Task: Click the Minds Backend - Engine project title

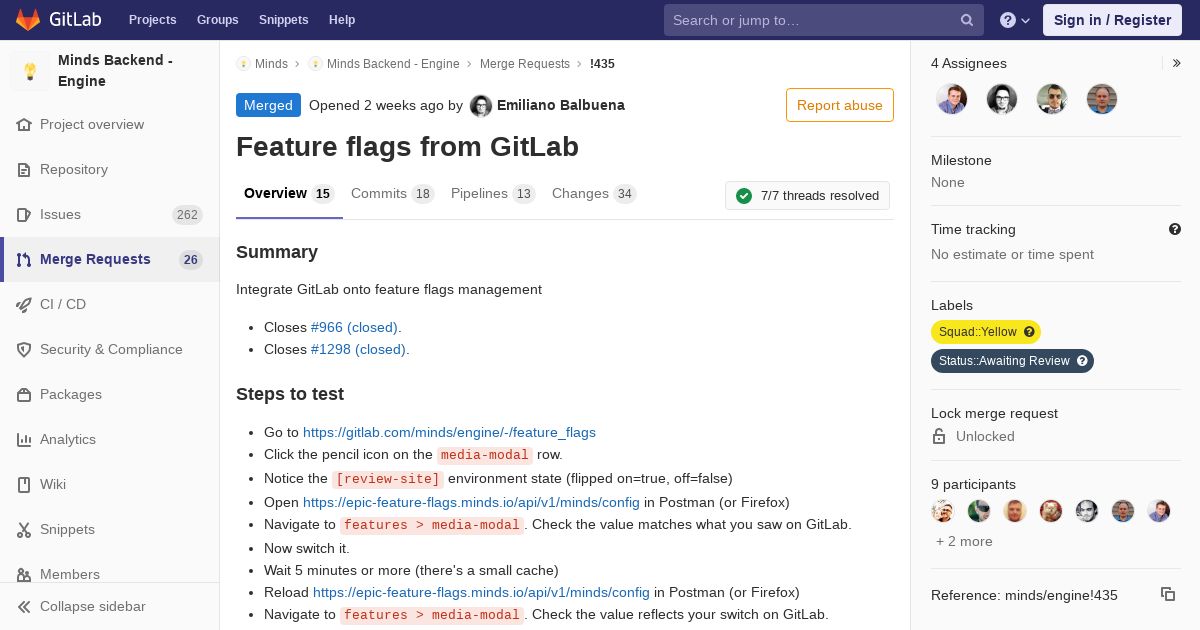Action: coord(115,71)
